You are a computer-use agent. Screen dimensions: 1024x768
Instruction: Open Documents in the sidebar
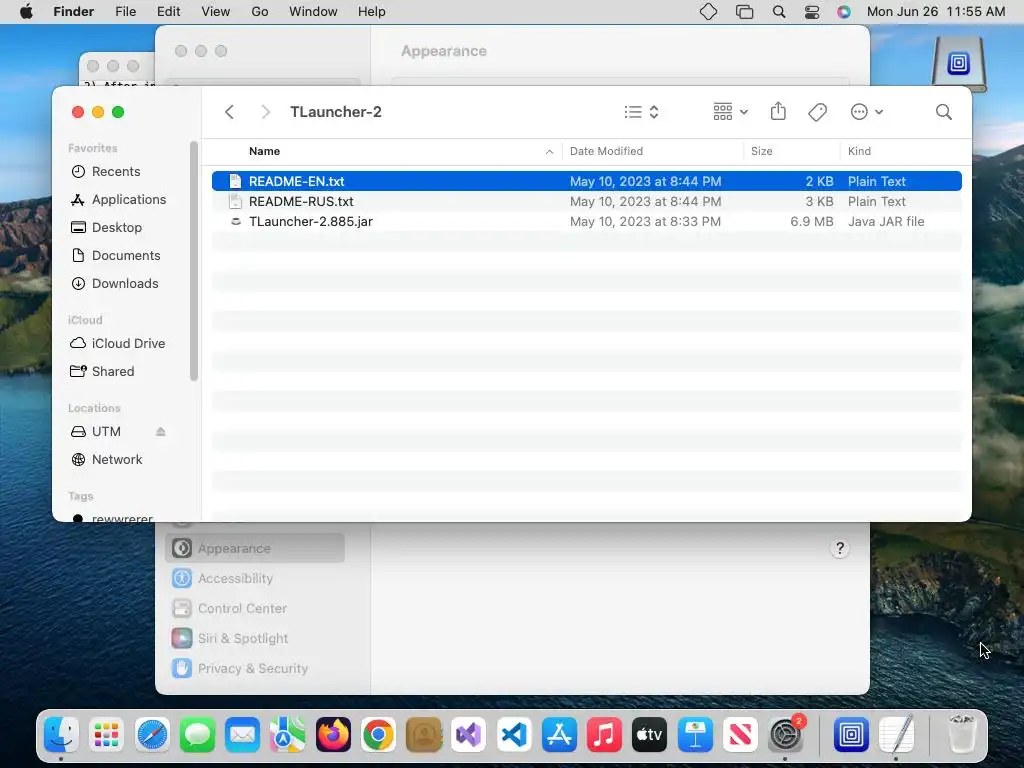(x=125, y=255)
